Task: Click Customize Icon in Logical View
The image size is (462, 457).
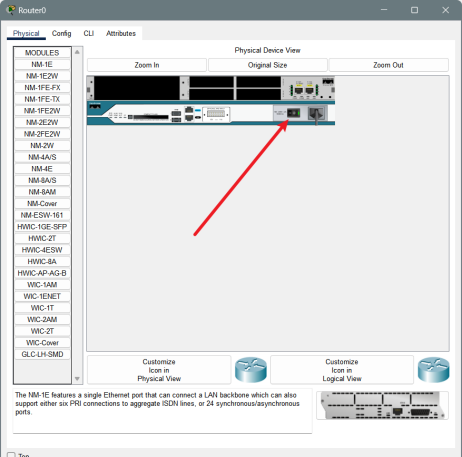Action: [342, 370]
